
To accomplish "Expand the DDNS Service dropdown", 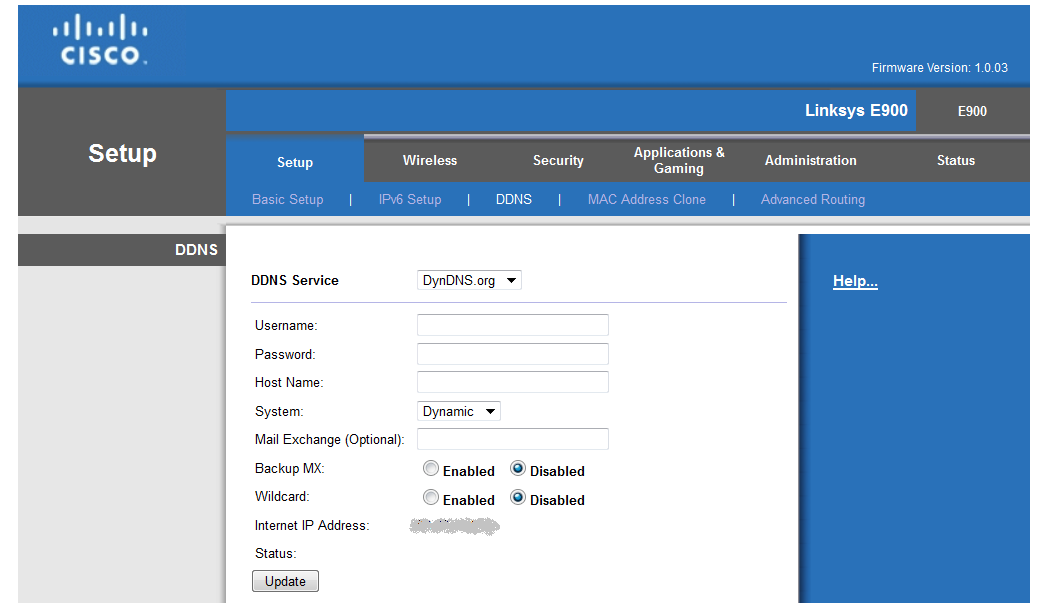I will click(469, 280).
